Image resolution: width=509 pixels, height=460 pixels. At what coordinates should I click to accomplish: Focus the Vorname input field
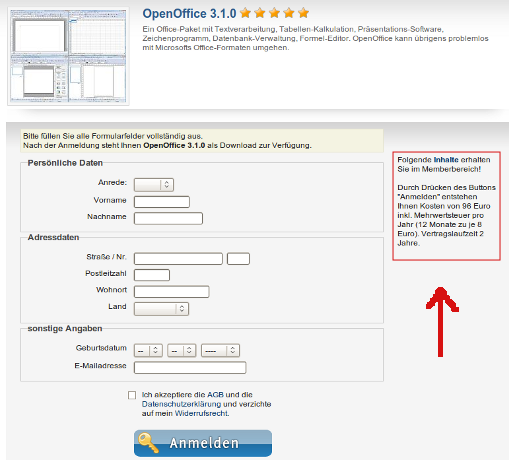(x=162, y=202)
